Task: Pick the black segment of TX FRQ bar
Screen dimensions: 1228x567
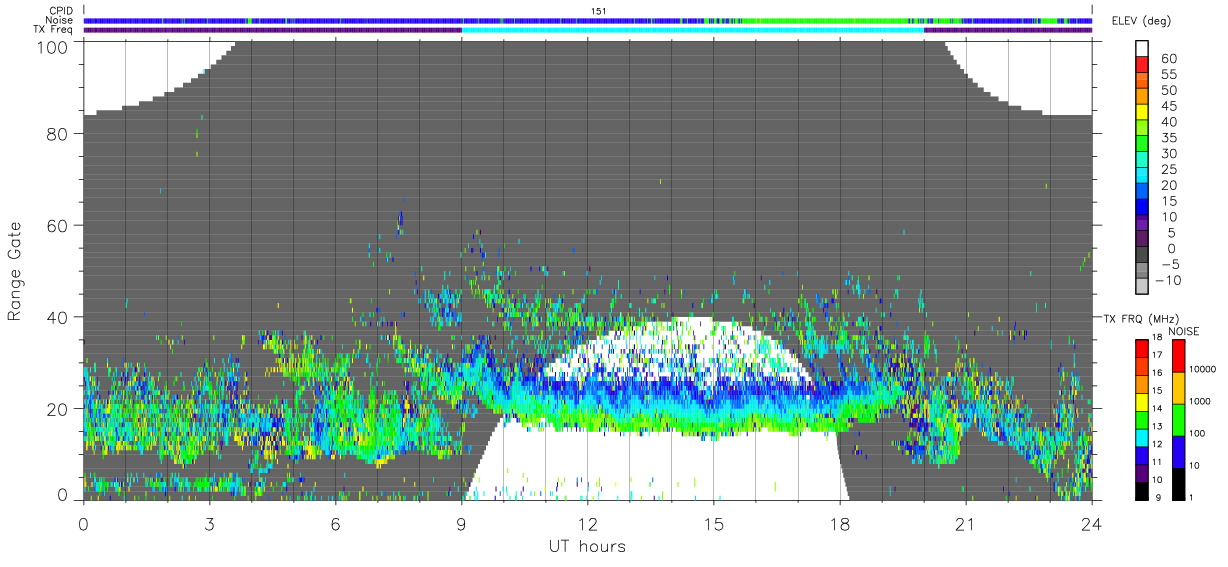Action: 1142,491
